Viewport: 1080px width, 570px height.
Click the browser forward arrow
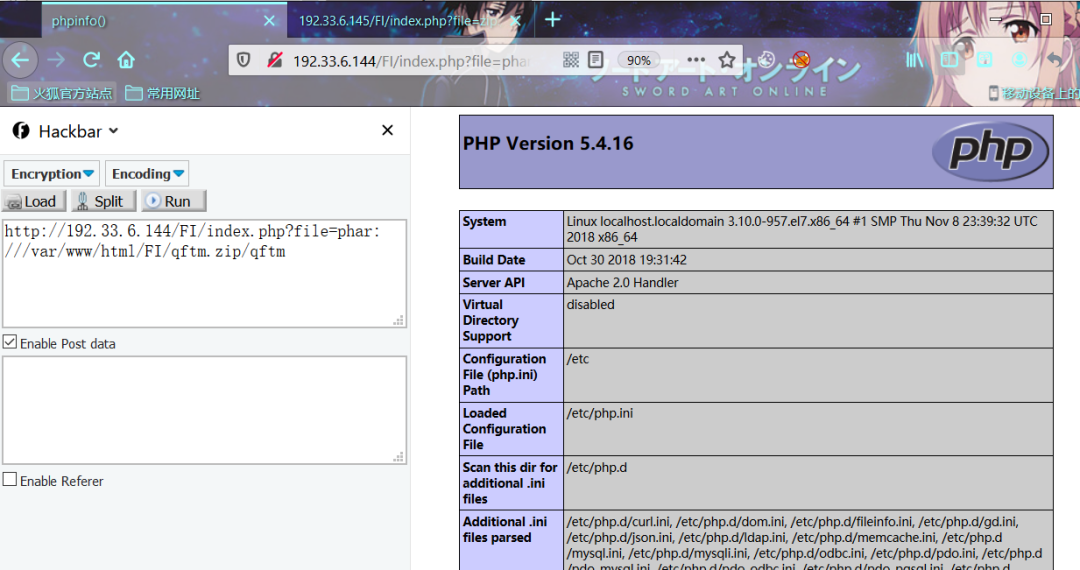pos(56,61)
